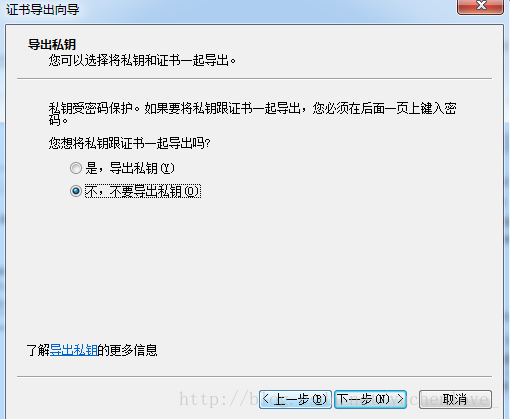510x419 pixels.
Task: Continue with the 下一步(N) button
Action: 370,399
